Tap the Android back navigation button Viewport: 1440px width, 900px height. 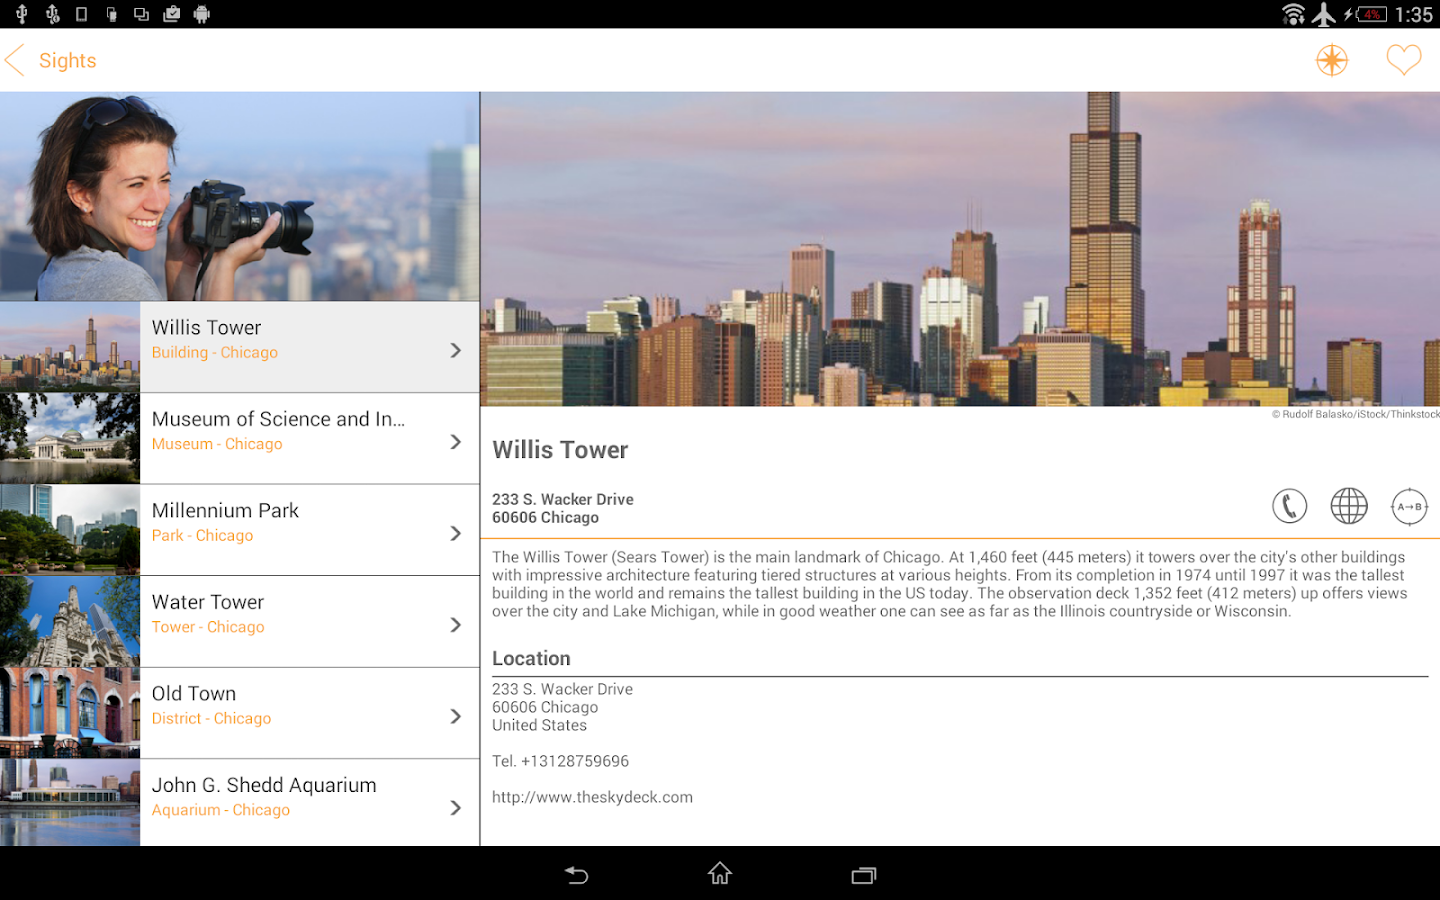[576, 875]
